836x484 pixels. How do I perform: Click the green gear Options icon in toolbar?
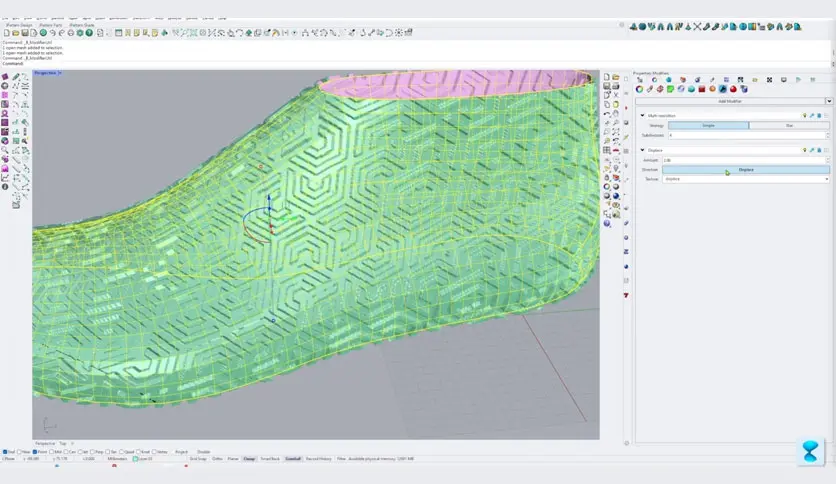80,33
